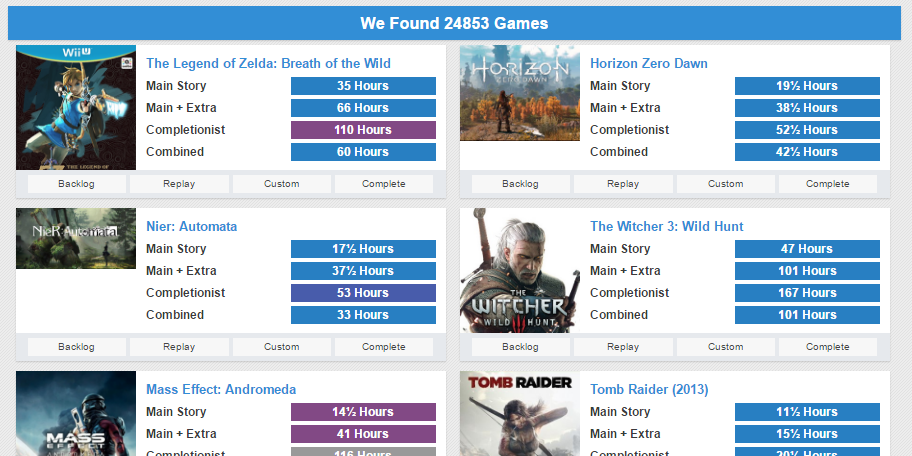Add Zelda to Custom list
This screenshot has width=912, height=456.
pyautogui.click(x=282, y=184)
